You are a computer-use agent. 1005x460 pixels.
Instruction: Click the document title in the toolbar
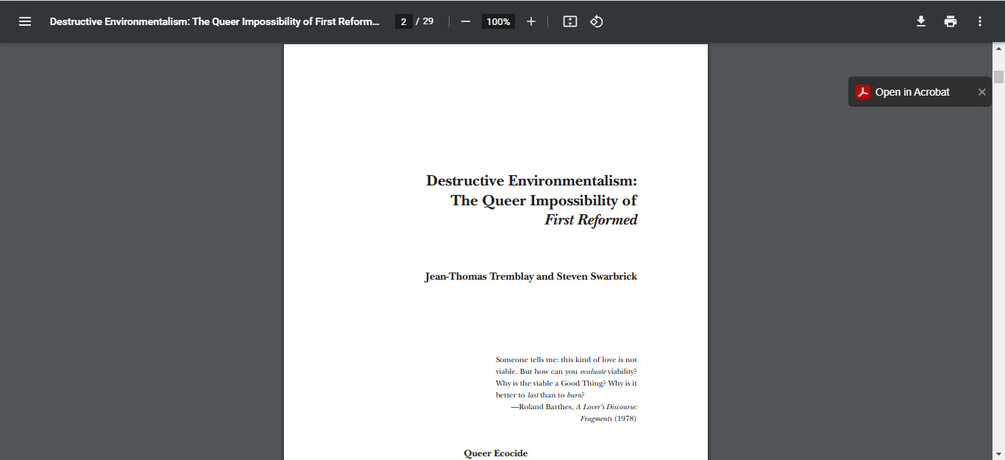click(215, 22)
